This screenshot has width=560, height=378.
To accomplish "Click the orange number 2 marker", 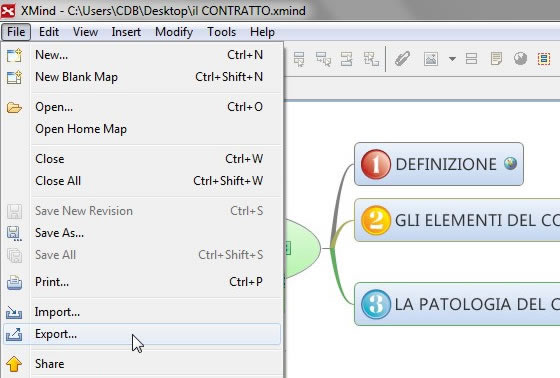I will [376, 220].
